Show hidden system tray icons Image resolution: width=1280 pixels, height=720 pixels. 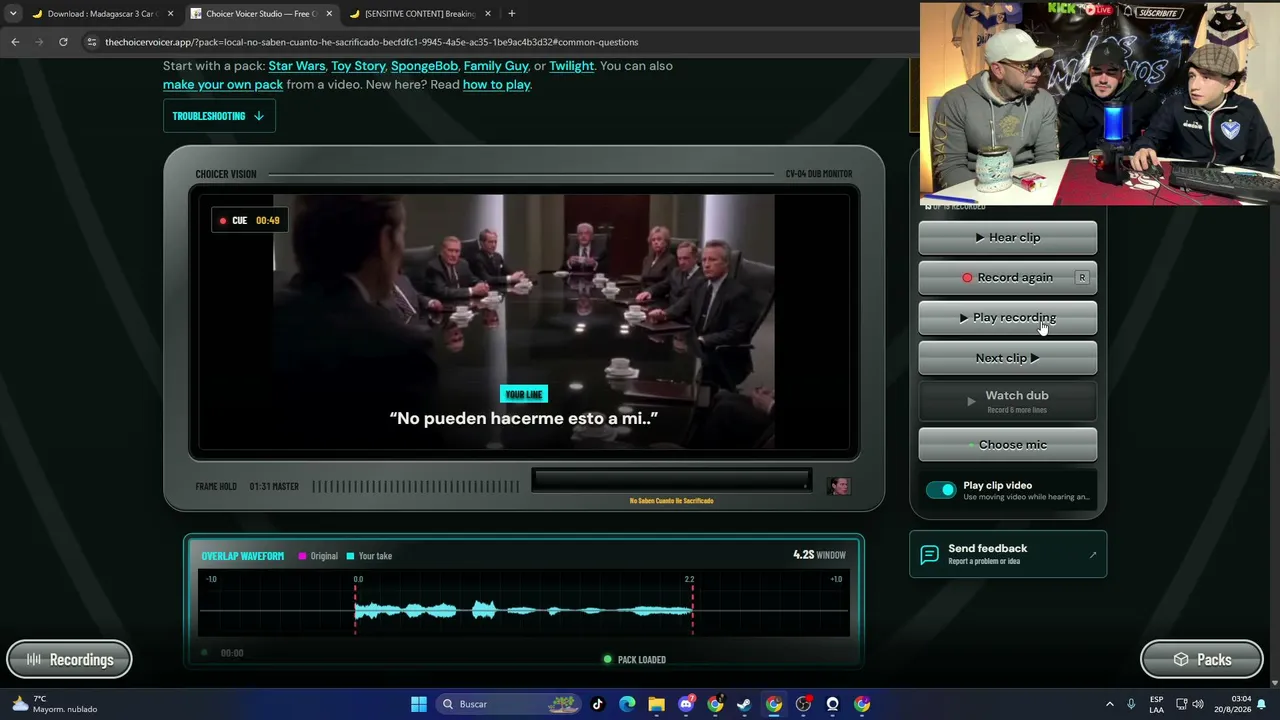point(1109,704)
